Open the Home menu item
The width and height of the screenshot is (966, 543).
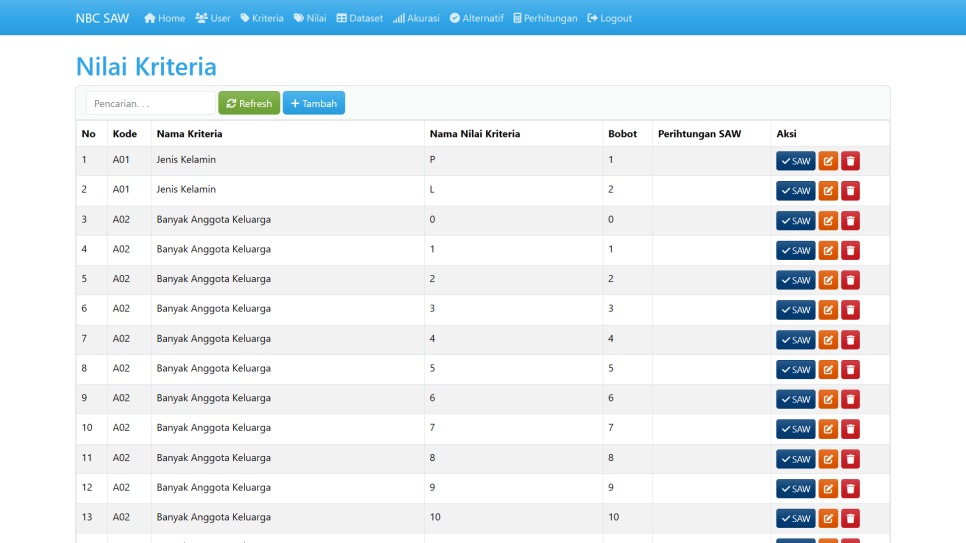pyautogui.click(x=165, y=18)
